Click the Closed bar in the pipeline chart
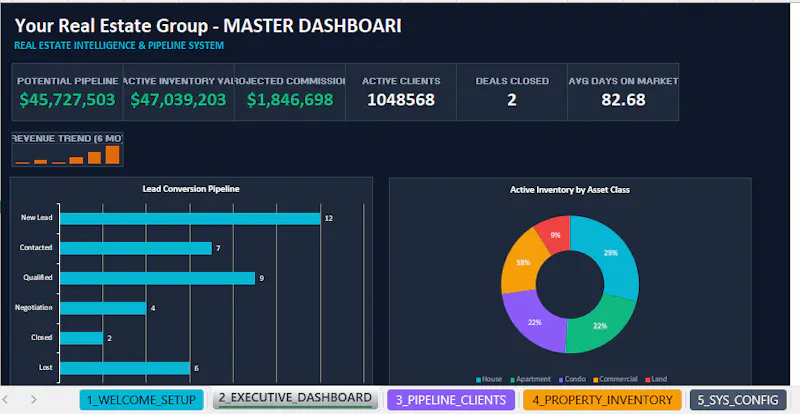 [x=82, y=338]
